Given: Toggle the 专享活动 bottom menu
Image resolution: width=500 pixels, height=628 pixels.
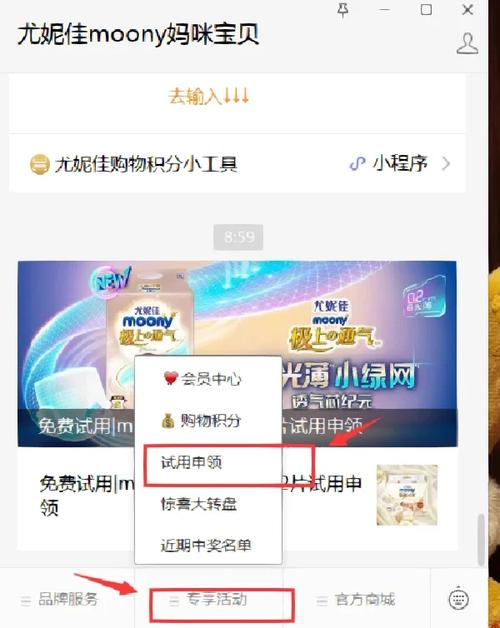Looking at the screenshot, I should coord(209,600).
